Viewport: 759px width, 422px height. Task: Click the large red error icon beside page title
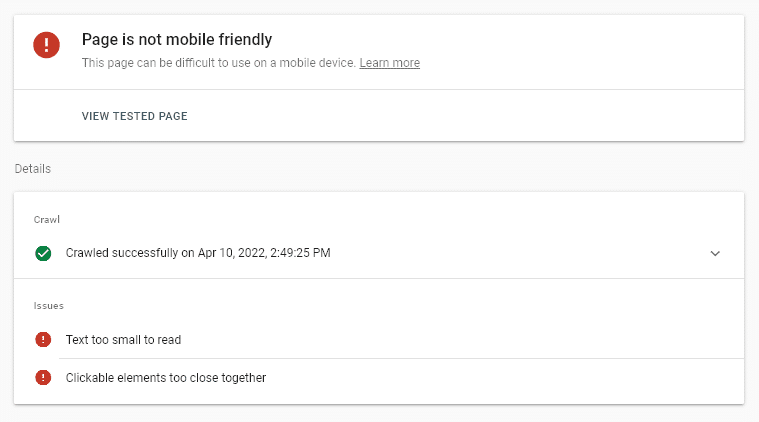tap(46, 45)
